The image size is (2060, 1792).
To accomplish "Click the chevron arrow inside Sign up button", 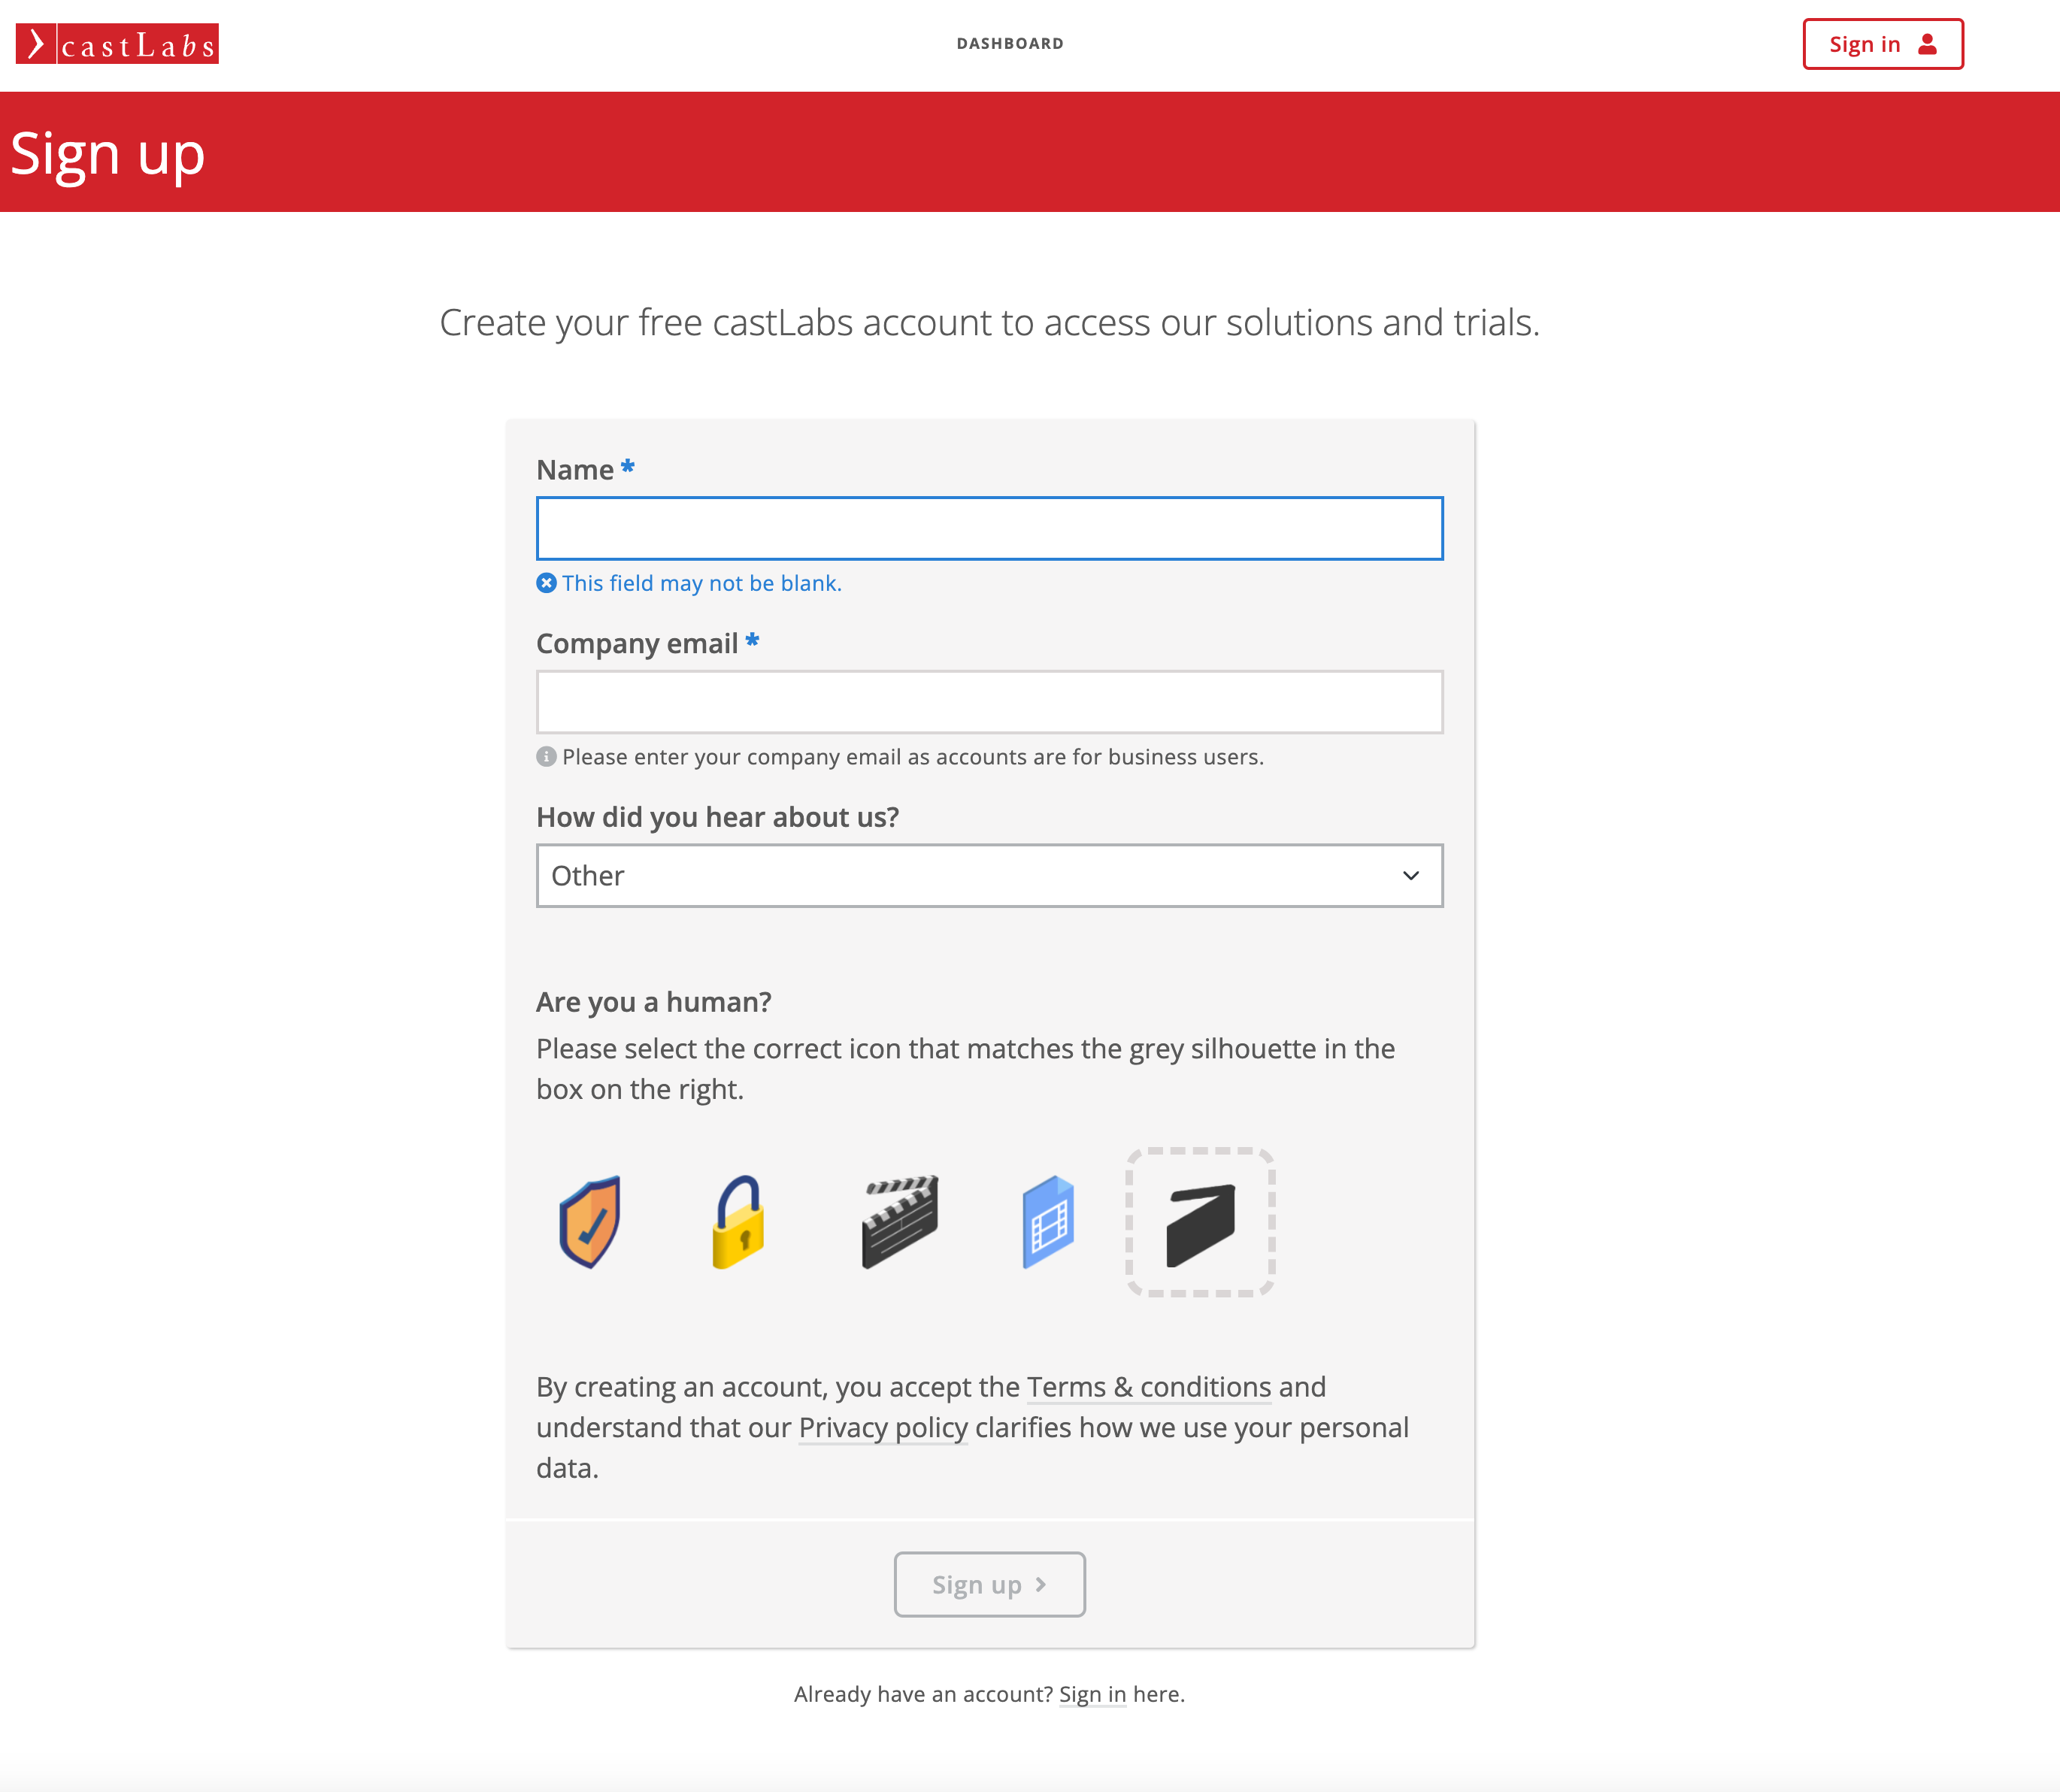I will [1041, 1584].
